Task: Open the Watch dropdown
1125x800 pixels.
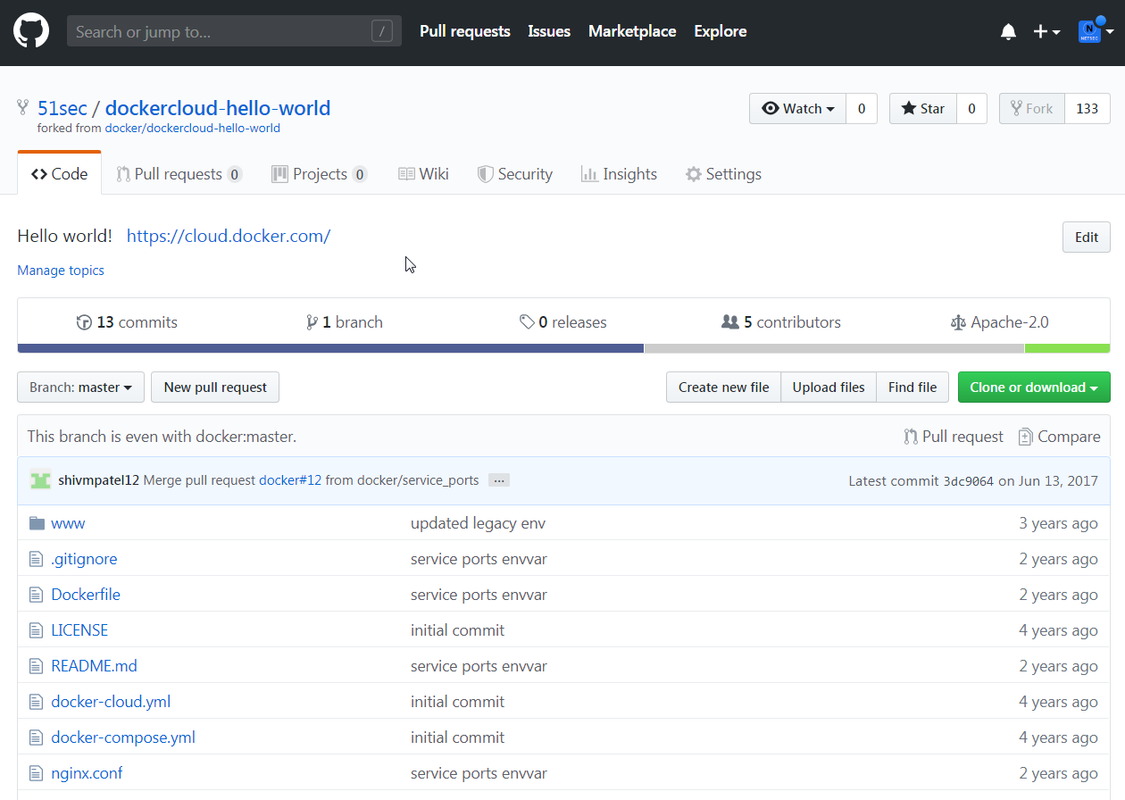Action: point(798,108)
